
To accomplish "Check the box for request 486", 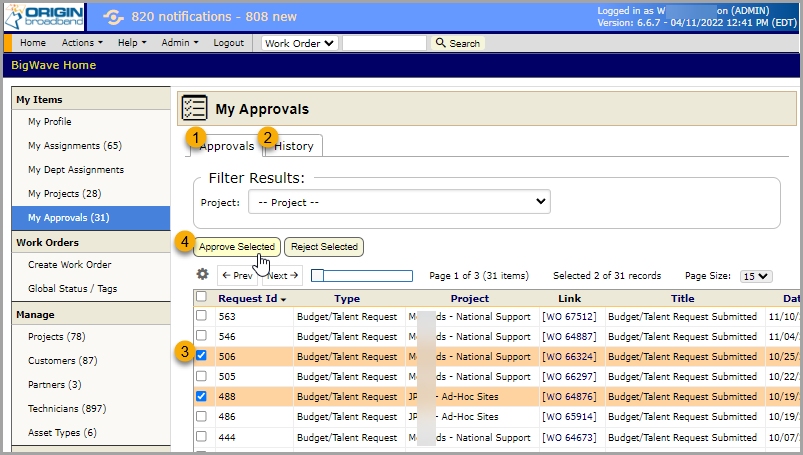I will pos(201,416).
